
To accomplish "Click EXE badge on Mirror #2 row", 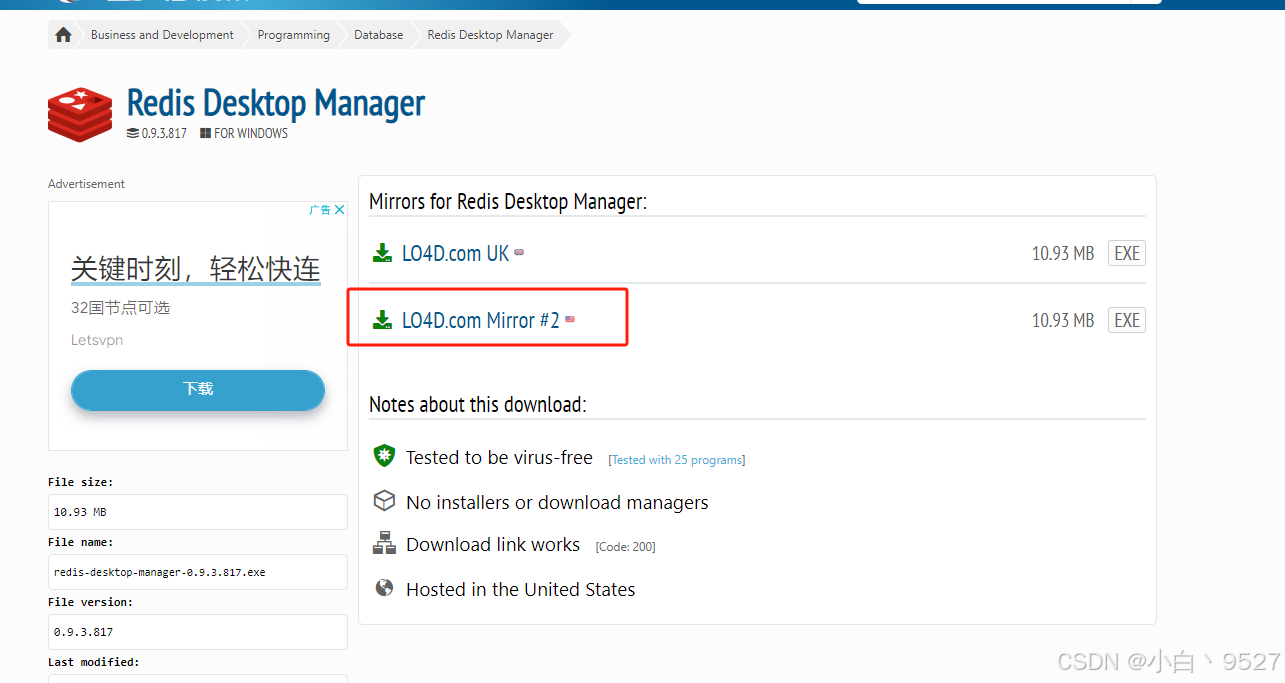I will click(1127, 320).
